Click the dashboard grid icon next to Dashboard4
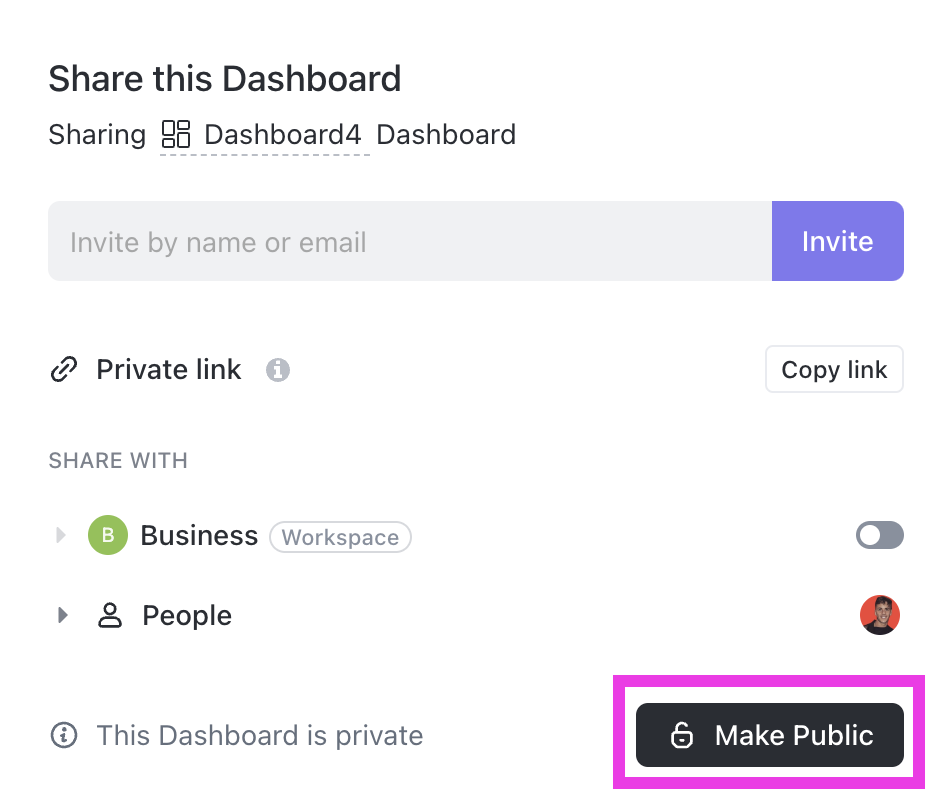The image size is (952, 808). tap(175, 133)
